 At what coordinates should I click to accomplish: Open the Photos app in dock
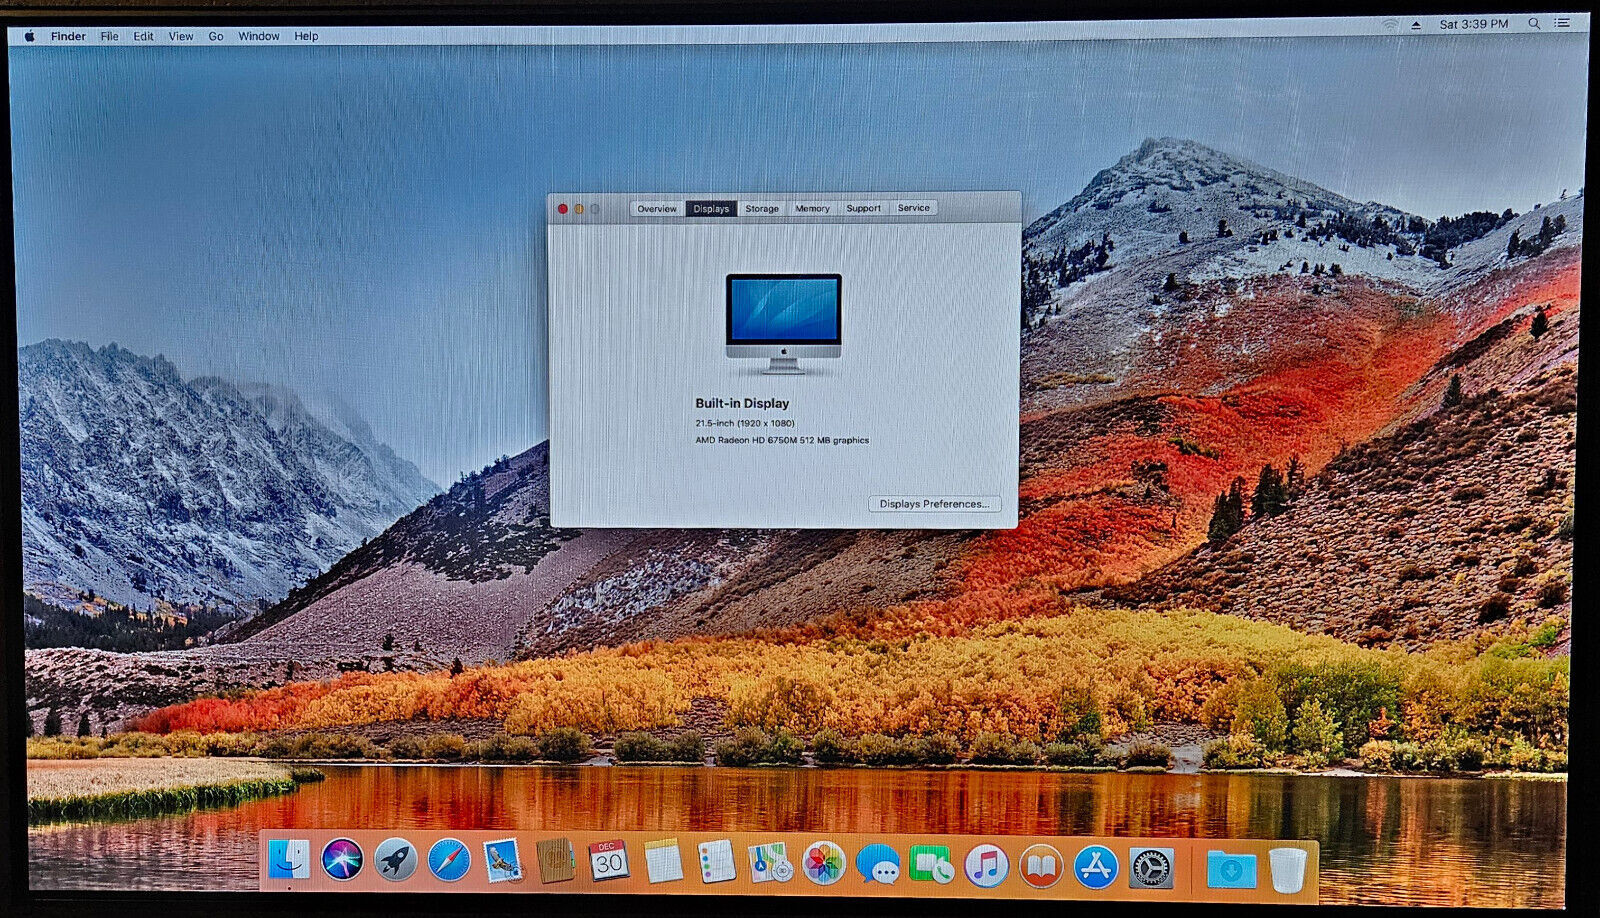pyautogui.click(x=824, y=863)
